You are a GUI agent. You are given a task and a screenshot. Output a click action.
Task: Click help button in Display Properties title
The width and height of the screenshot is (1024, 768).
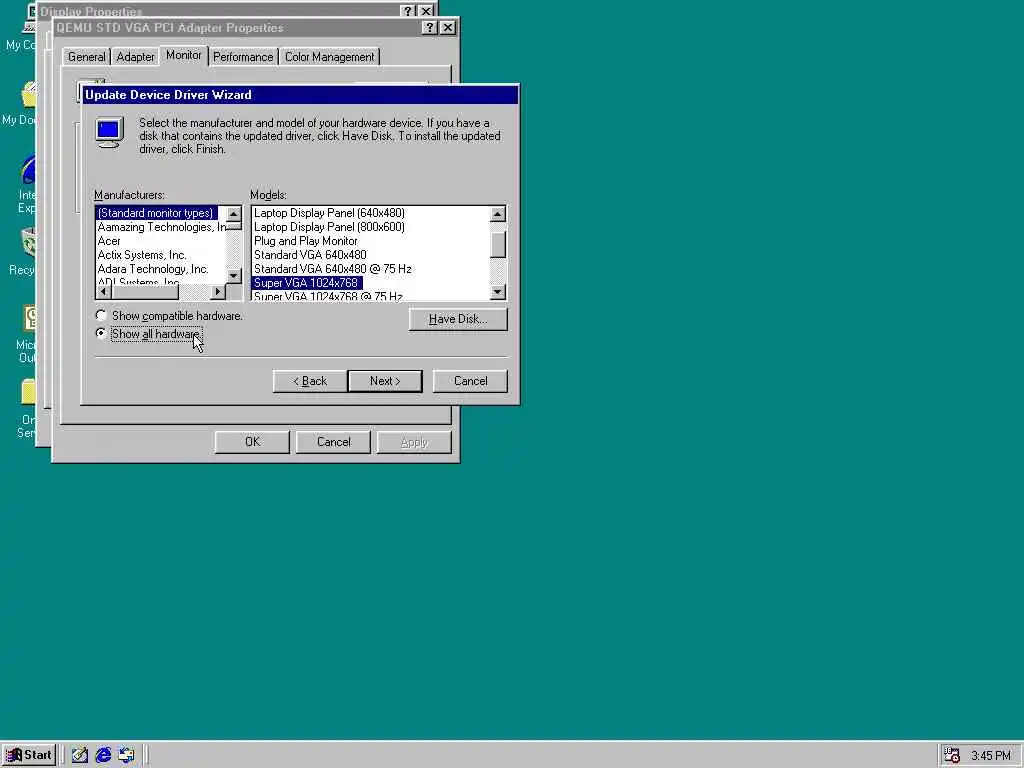[x=408, y=11]
